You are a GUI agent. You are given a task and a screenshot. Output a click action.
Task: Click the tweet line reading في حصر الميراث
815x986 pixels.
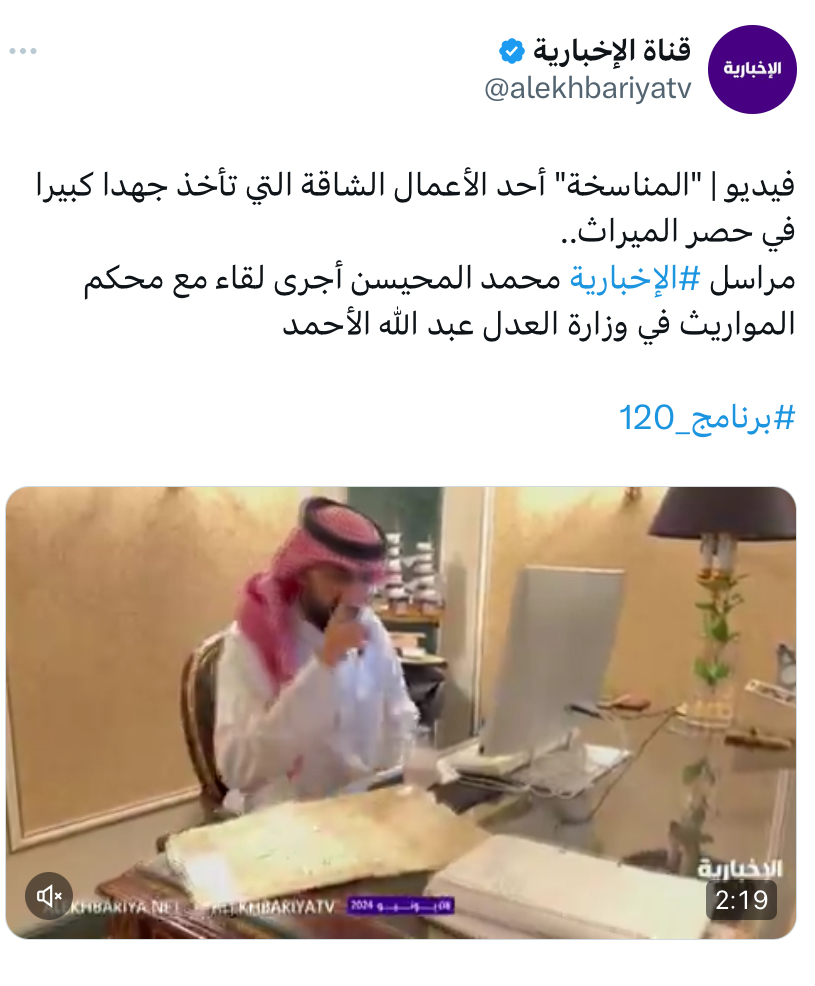pyautogui.click(x=677, y=232)
